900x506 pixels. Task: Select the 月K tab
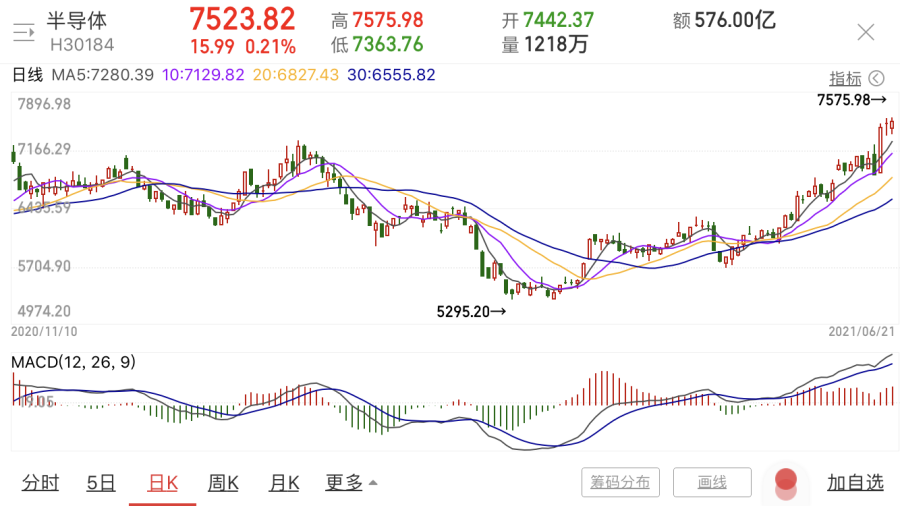pyautogui.click(x=284, y=482)
